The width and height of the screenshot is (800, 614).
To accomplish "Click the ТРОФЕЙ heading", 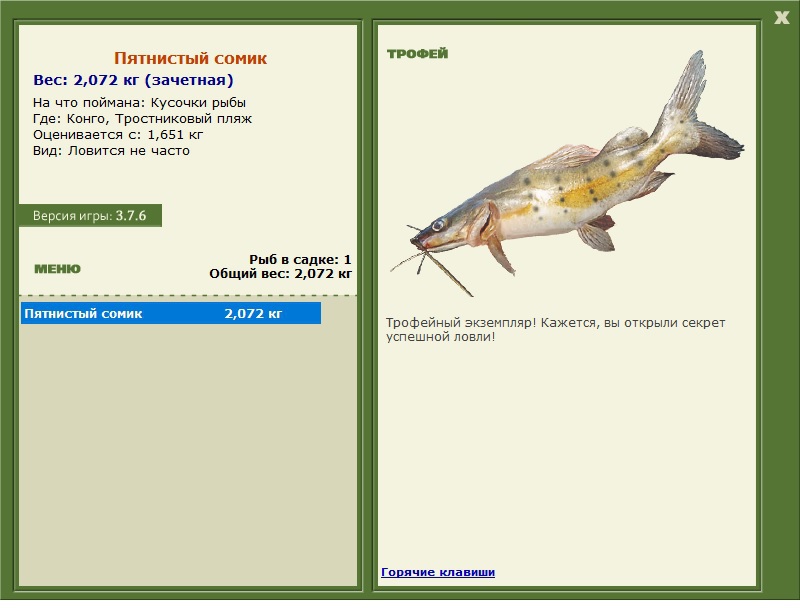I will pyautogui.click(x=417, y=54).
